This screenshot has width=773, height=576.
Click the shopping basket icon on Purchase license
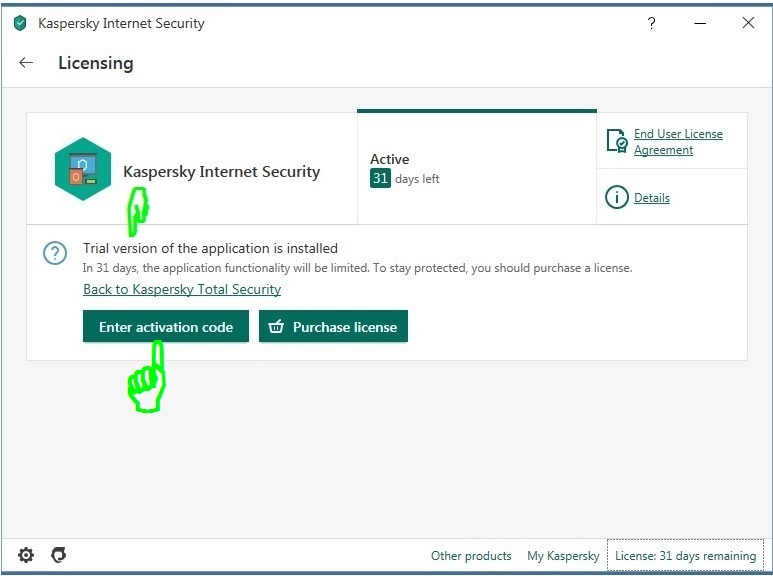(276, 326)
